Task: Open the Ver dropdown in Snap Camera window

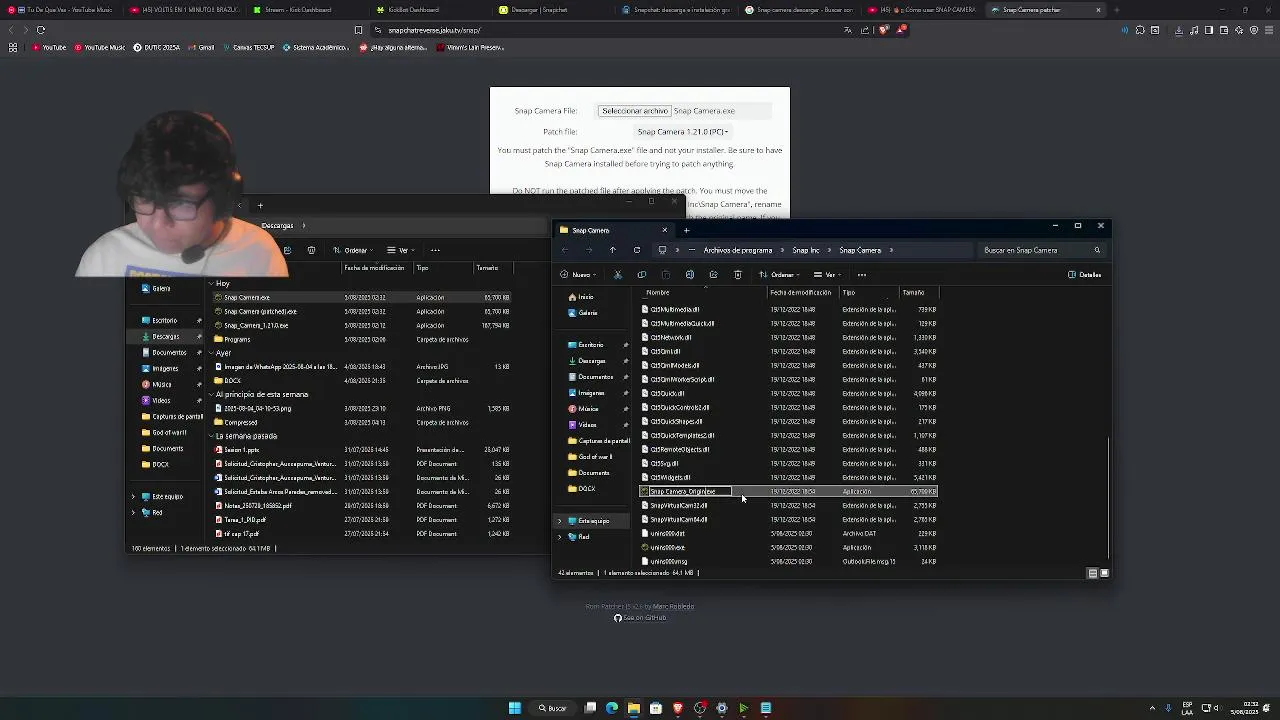Action: coord(827,275)
